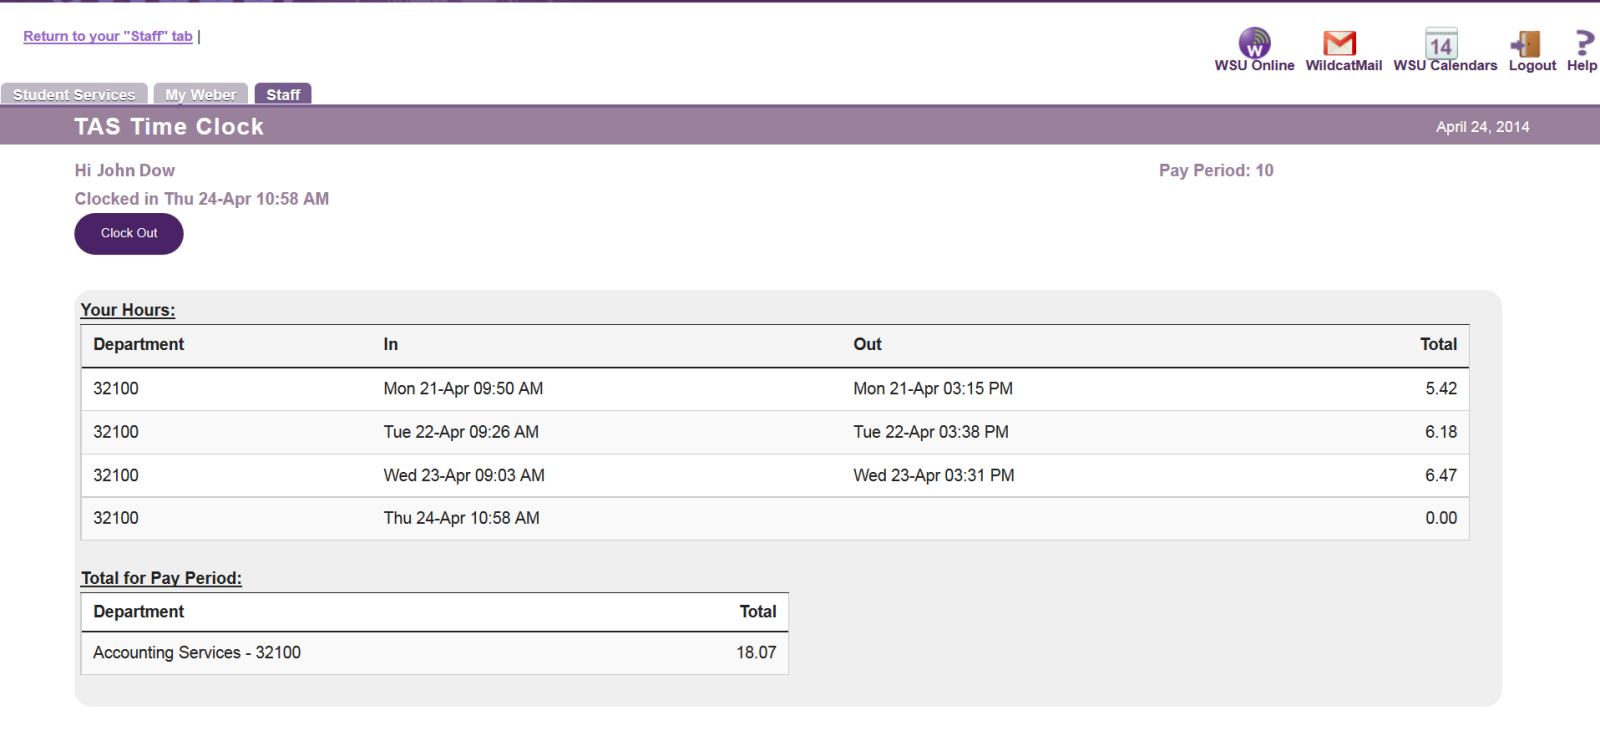Click the 'In' column header
Image resolution: width=1600 pixels, height=736 pixels.
coord(390,344)
